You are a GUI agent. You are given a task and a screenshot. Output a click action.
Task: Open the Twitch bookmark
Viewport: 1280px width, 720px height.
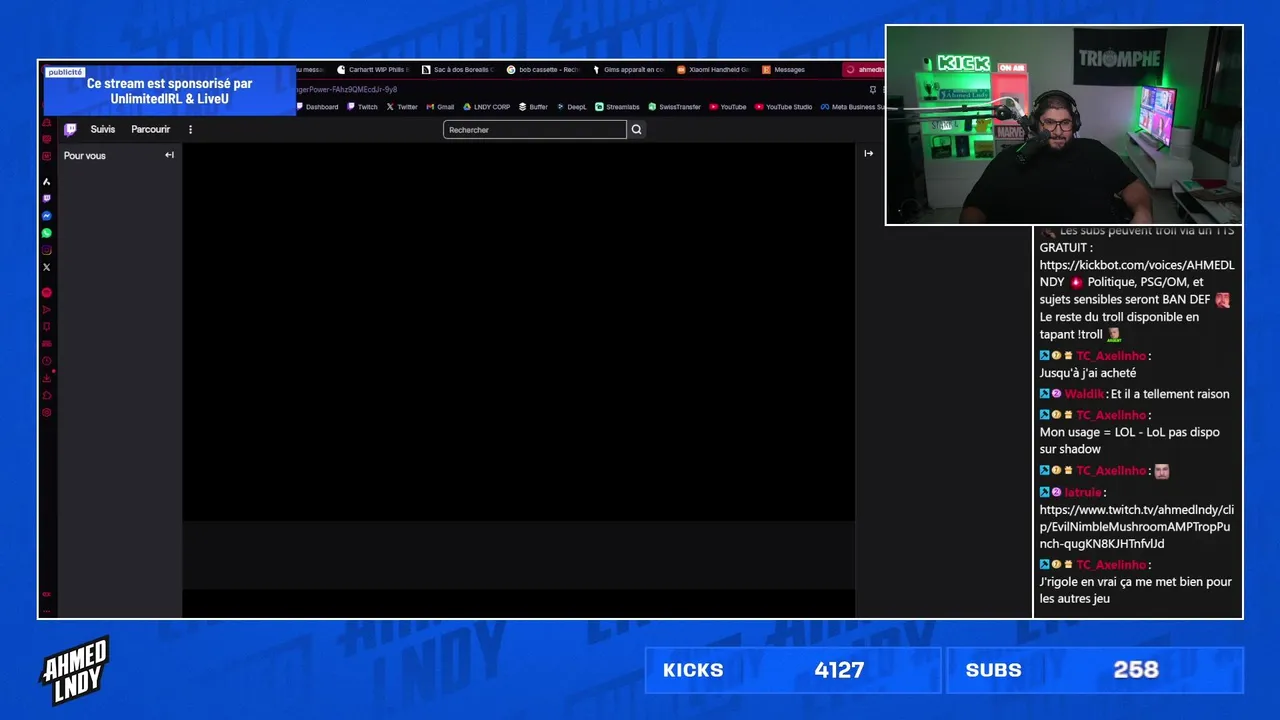tap(362, 107)
